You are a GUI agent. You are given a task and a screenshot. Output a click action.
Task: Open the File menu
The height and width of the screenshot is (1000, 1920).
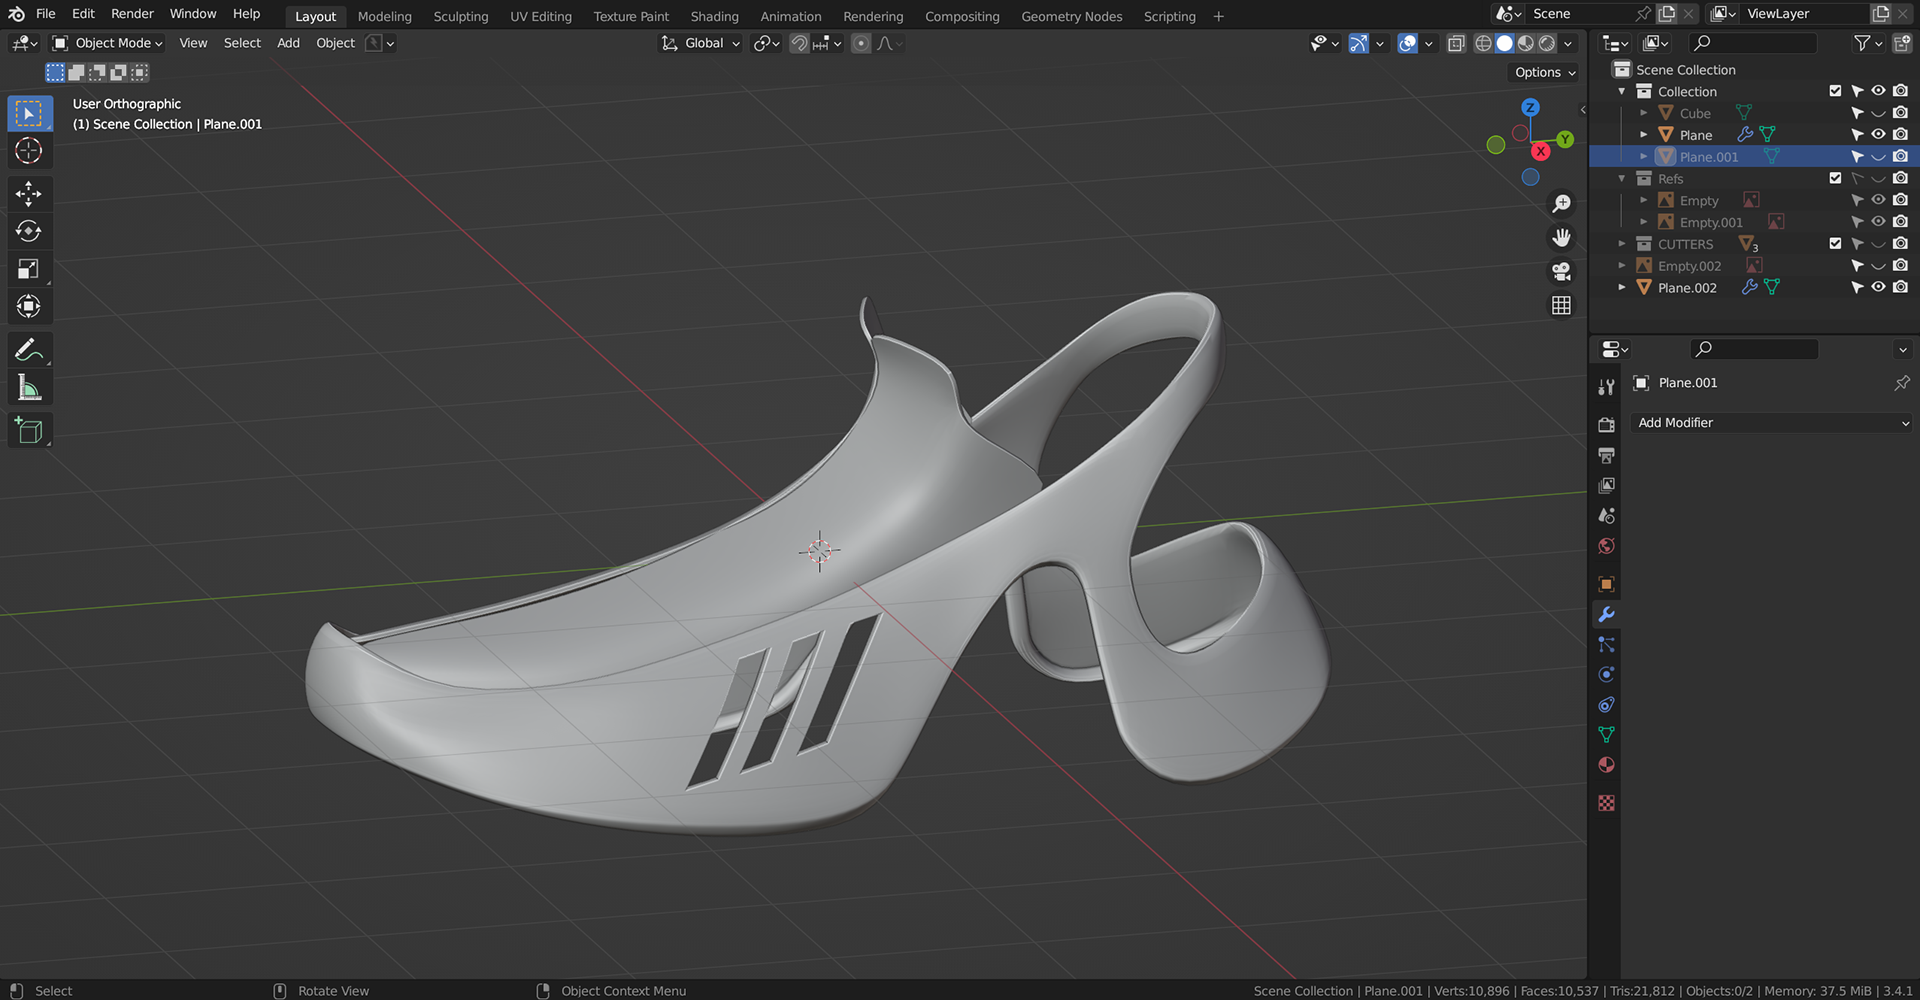[x=46, y=14]
